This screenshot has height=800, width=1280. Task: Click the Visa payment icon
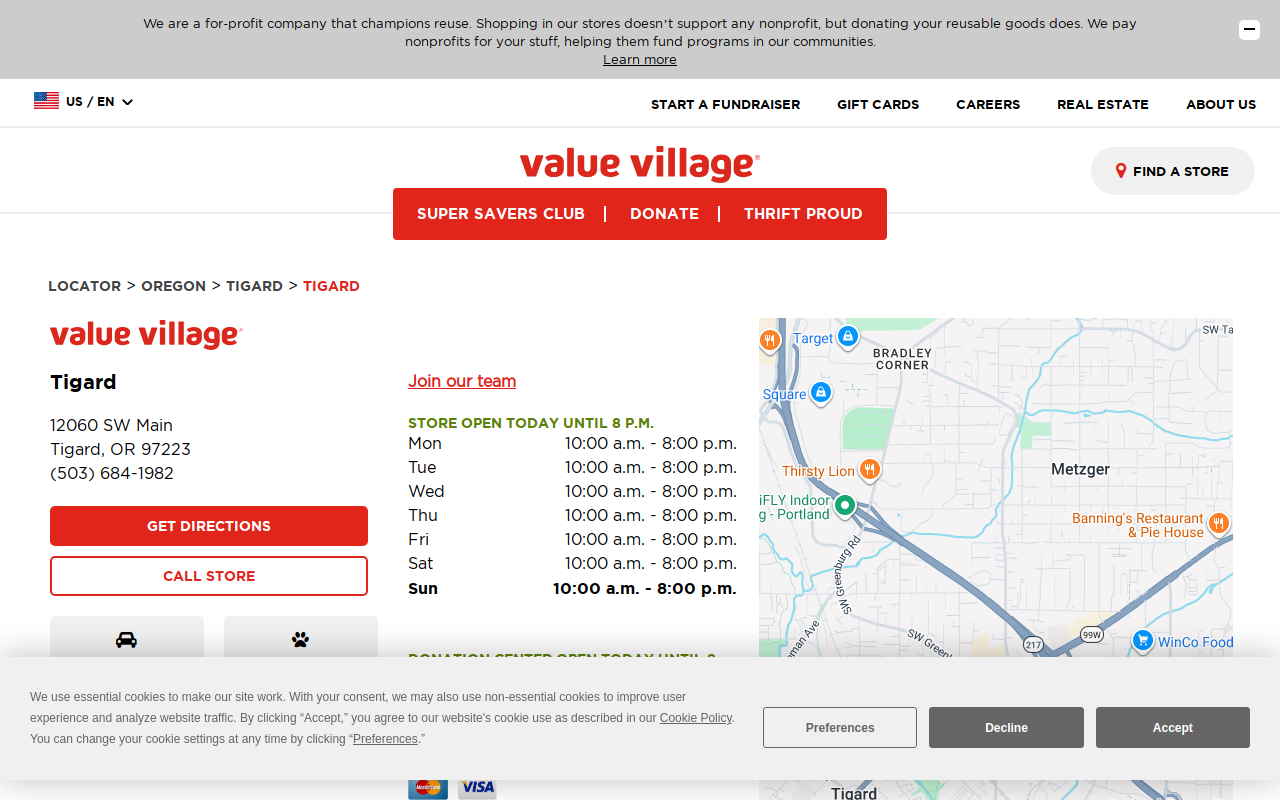(477, 788)
